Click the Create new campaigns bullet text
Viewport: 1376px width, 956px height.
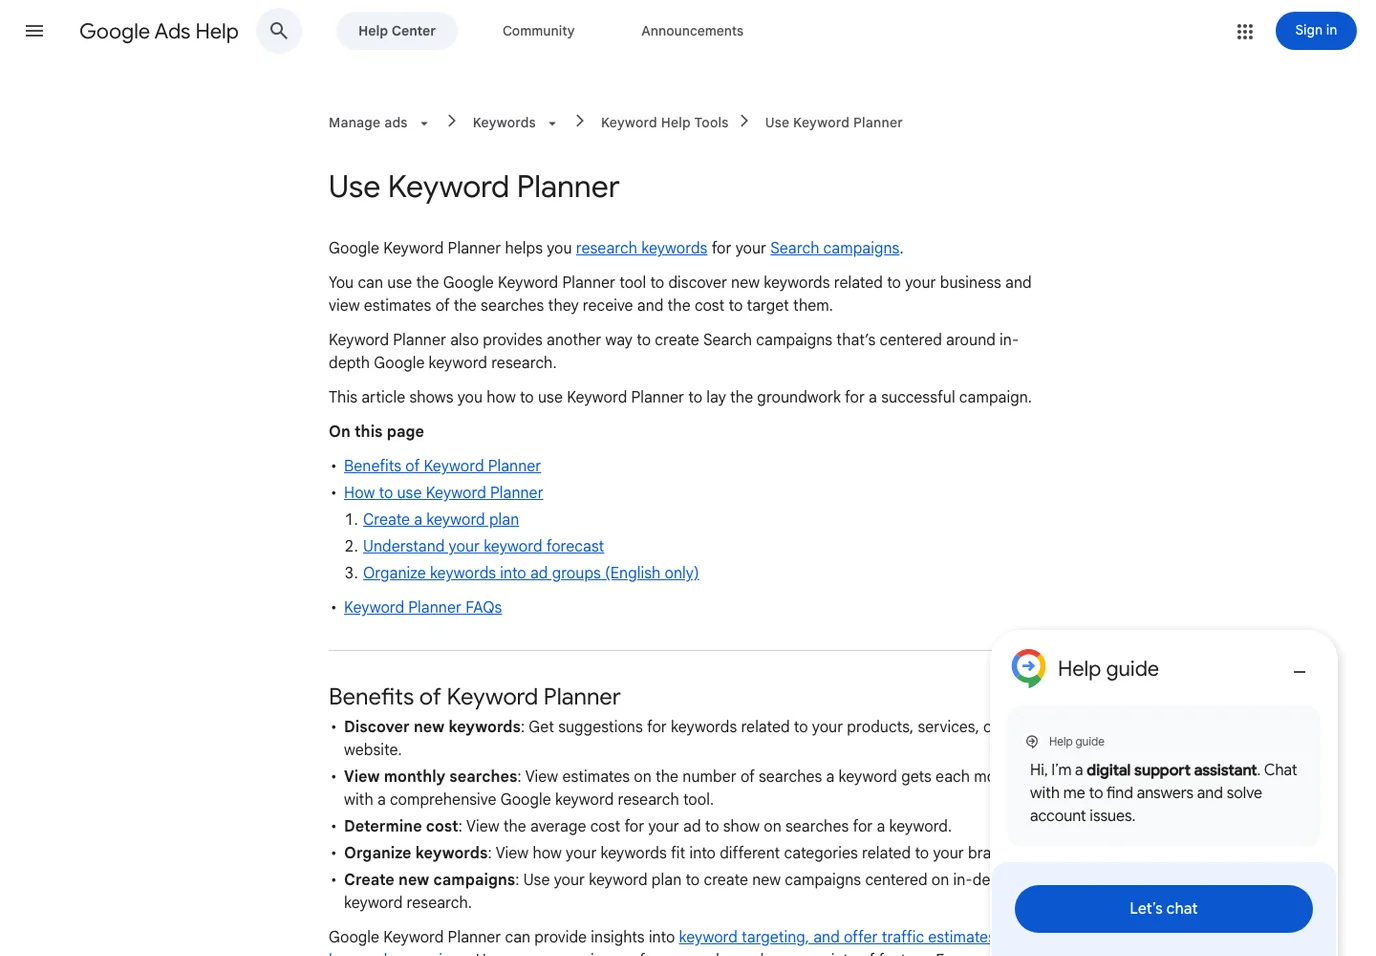tap(430, 880)
